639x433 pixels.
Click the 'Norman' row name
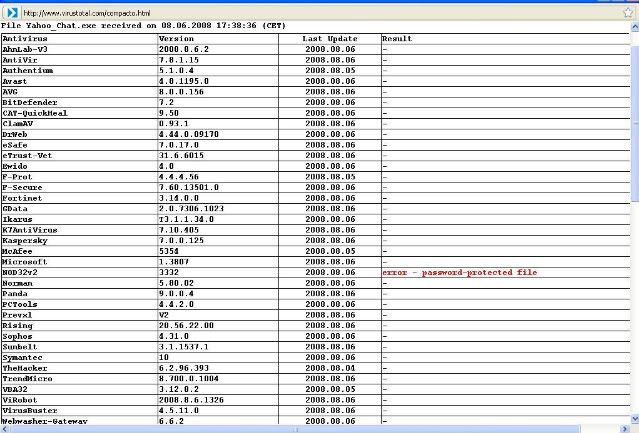tap(17, 283)
